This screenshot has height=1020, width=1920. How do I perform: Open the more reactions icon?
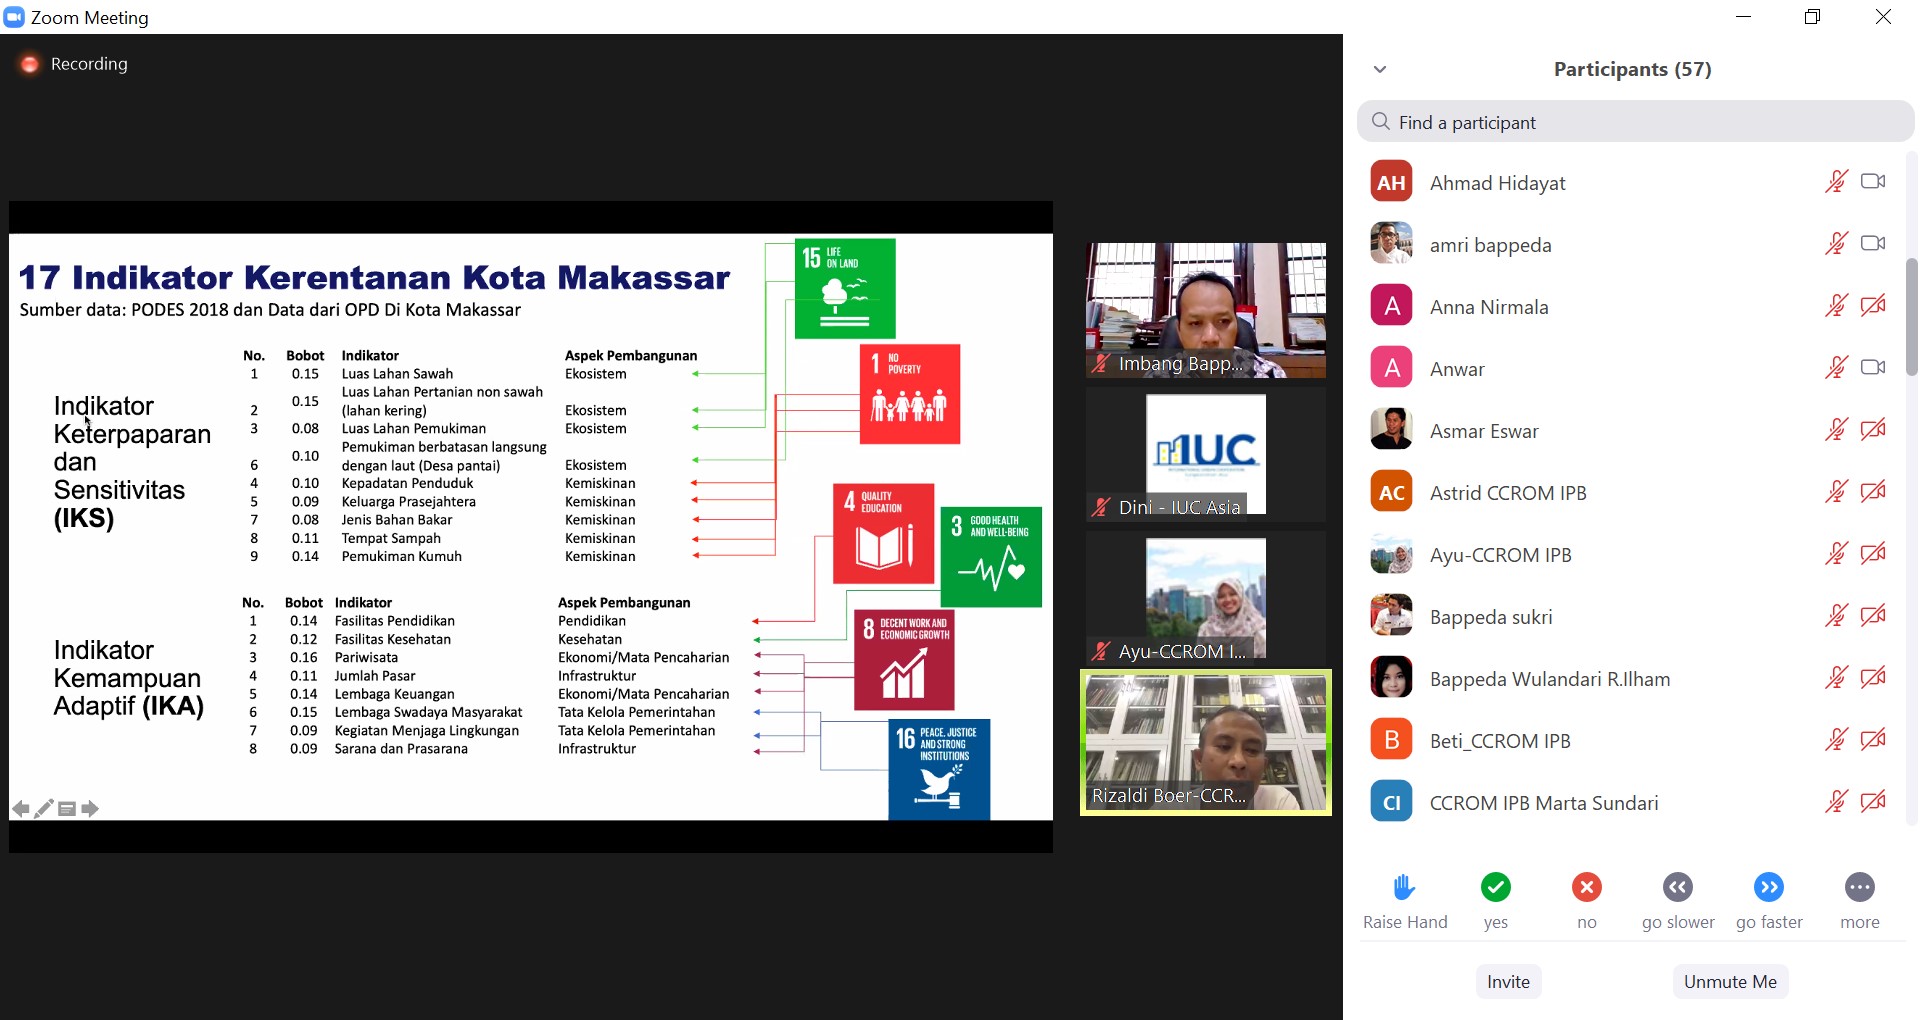coord(1859,887)
